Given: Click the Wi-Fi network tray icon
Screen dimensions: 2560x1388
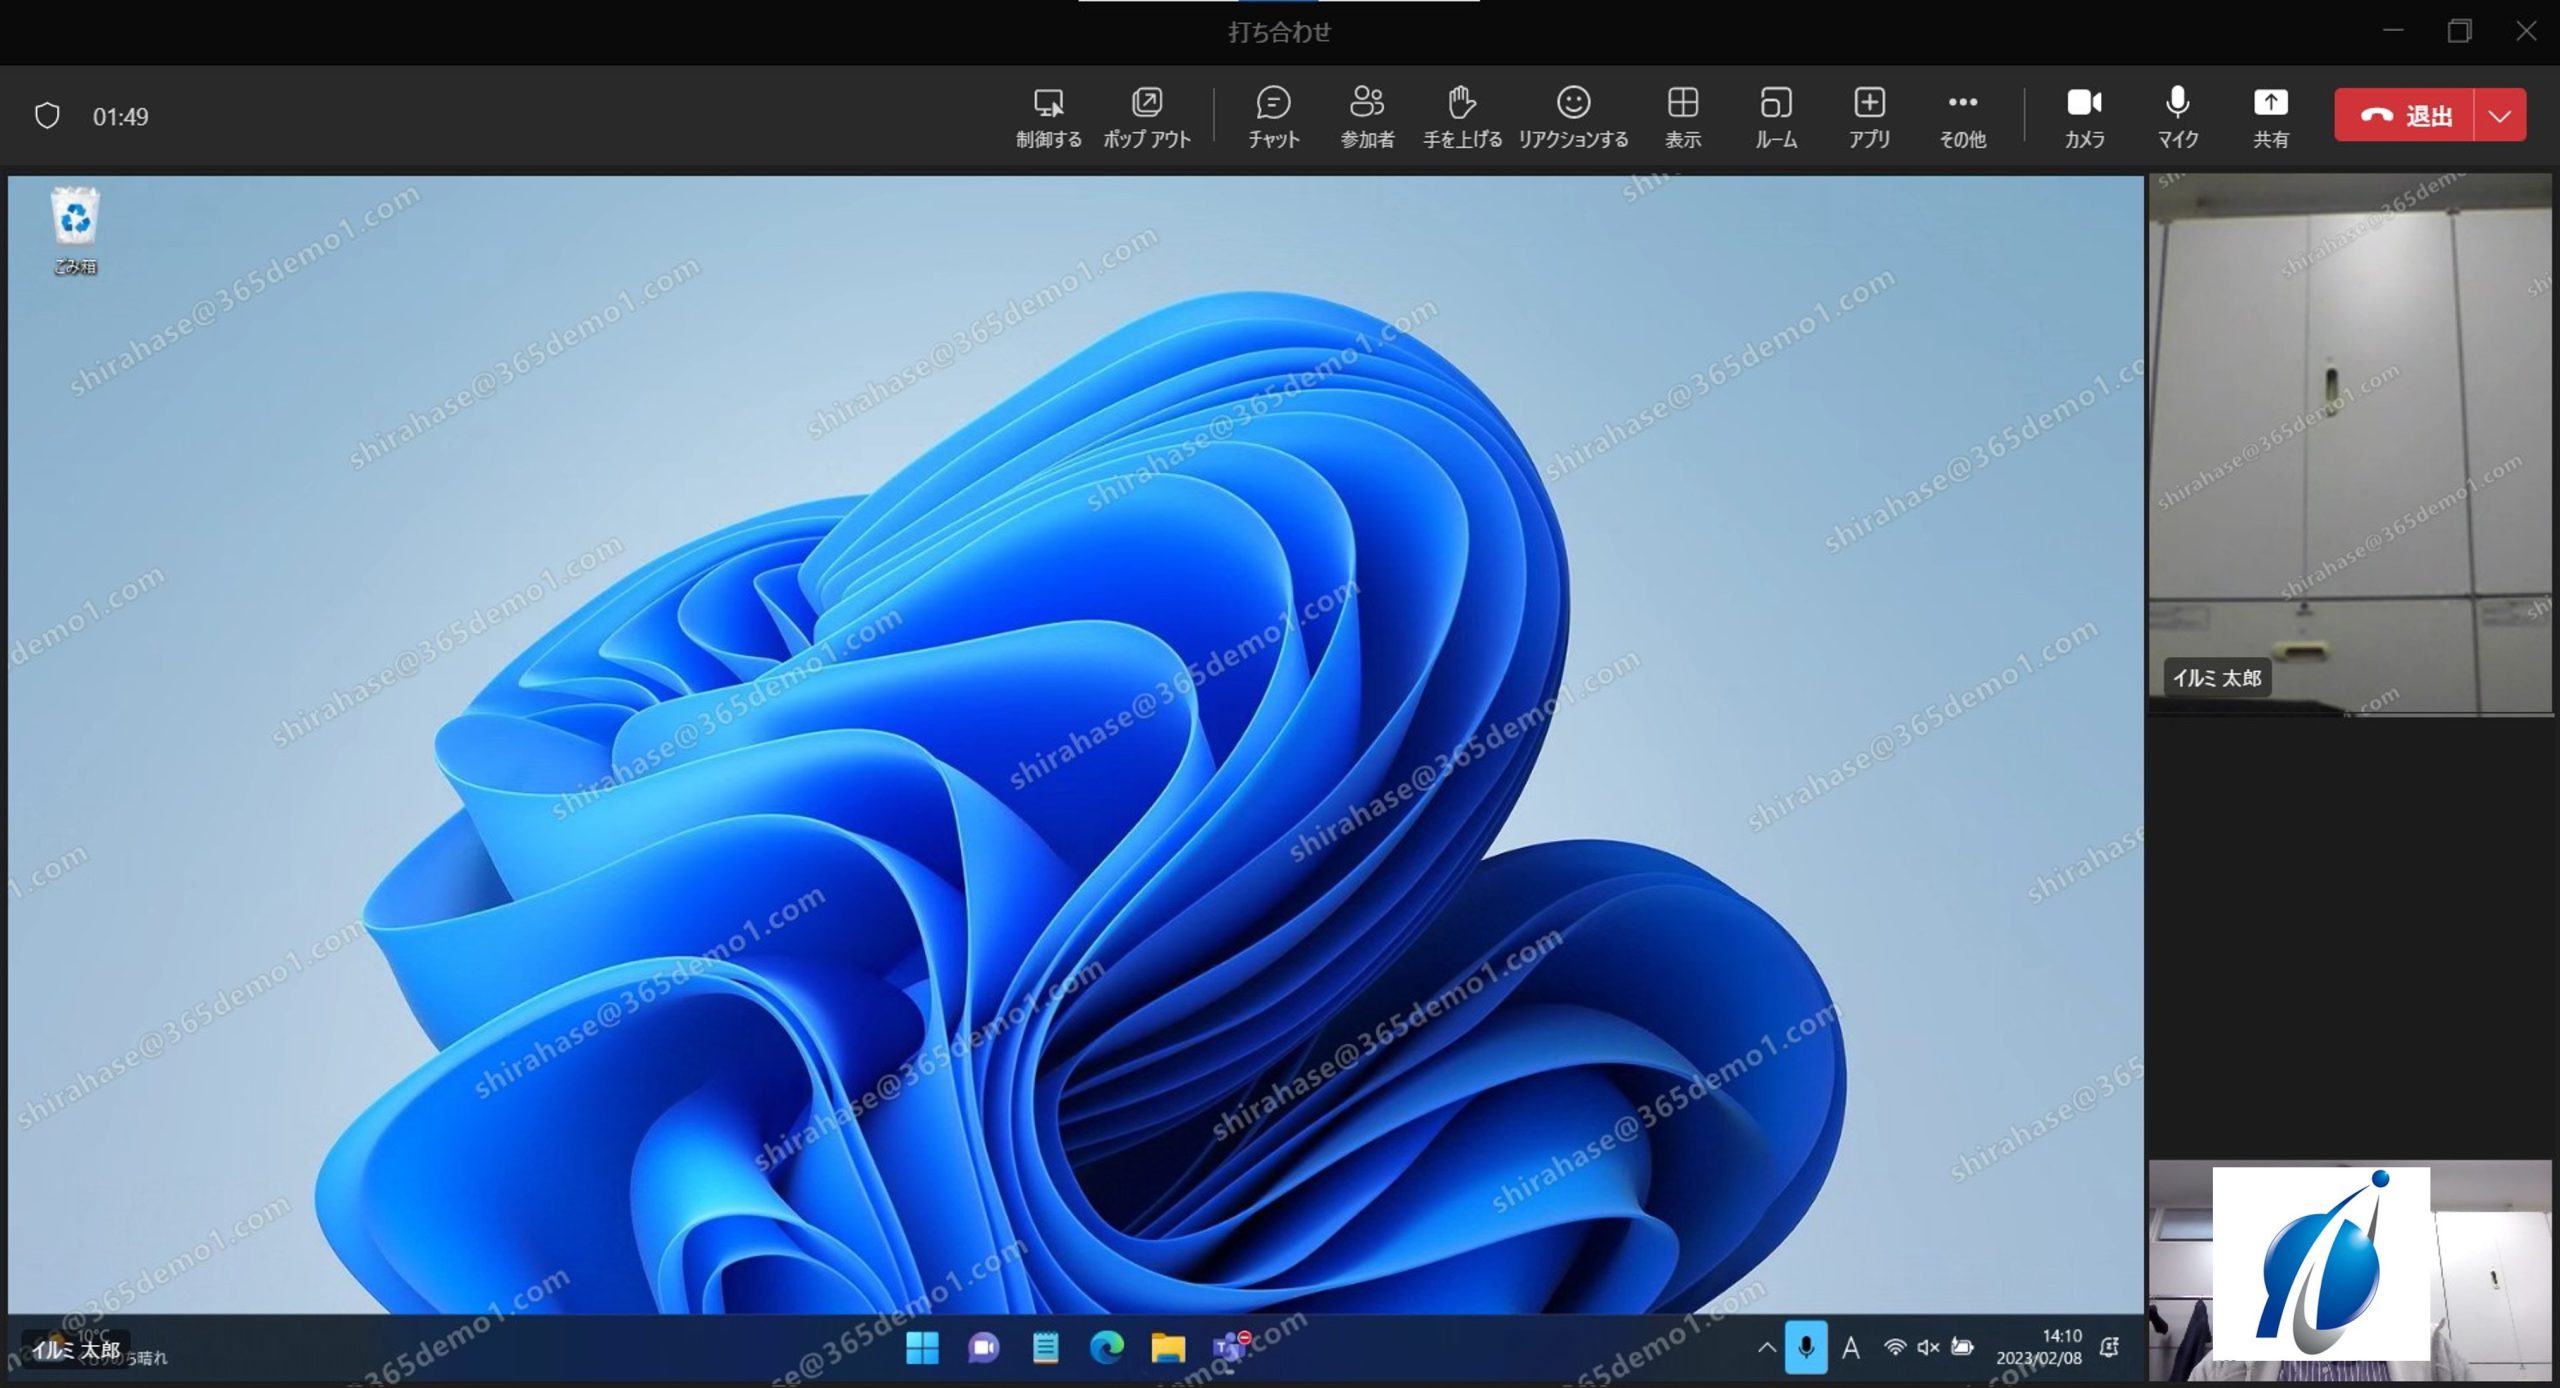Looking at the screenshot, I should point(1894,1347).
